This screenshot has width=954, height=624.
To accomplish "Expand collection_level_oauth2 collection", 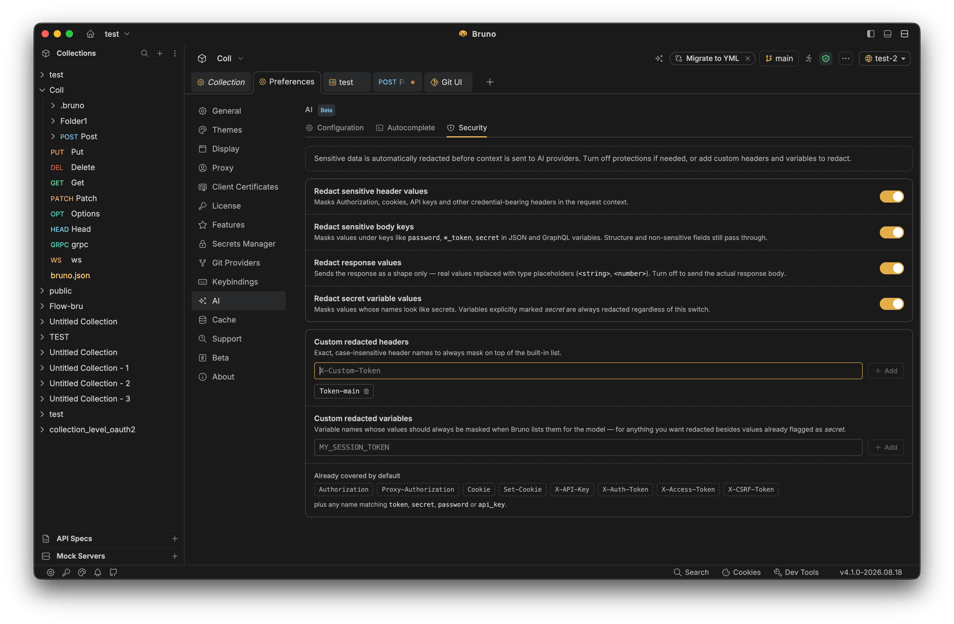I will pyautogui.click(x=42, y=429).
